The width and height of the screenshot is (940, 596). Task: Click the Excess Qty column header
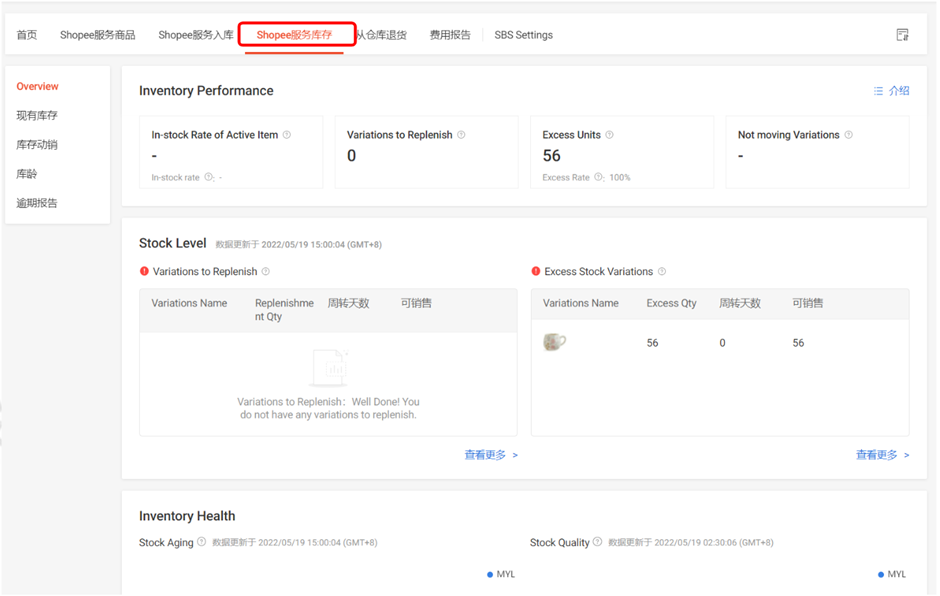(x=671, y=303)
